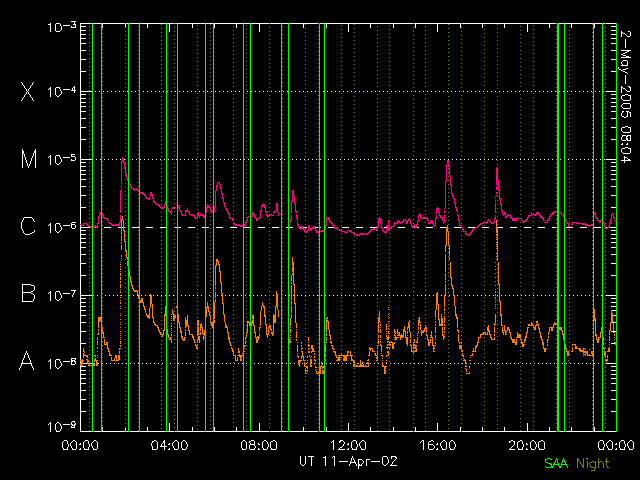Click the UT 11-Apr-02 axis title
Viewport: 640px width, 480px height.
point(348,462)
